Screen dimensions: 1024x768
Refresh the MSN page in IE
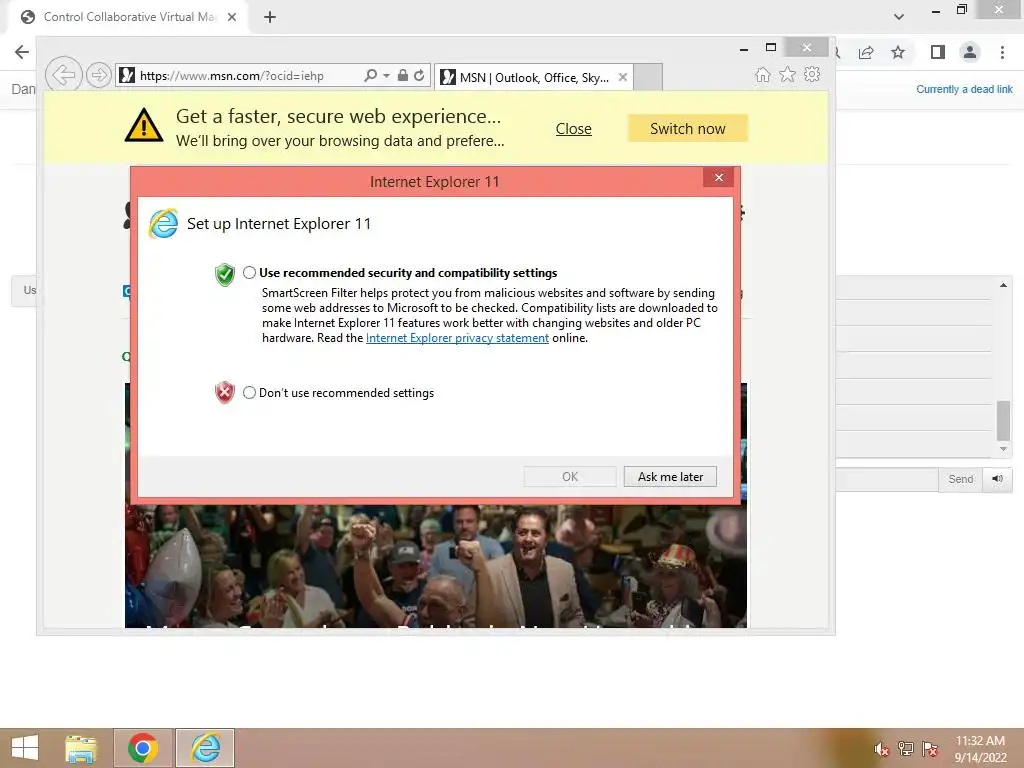tap(419, 75)
